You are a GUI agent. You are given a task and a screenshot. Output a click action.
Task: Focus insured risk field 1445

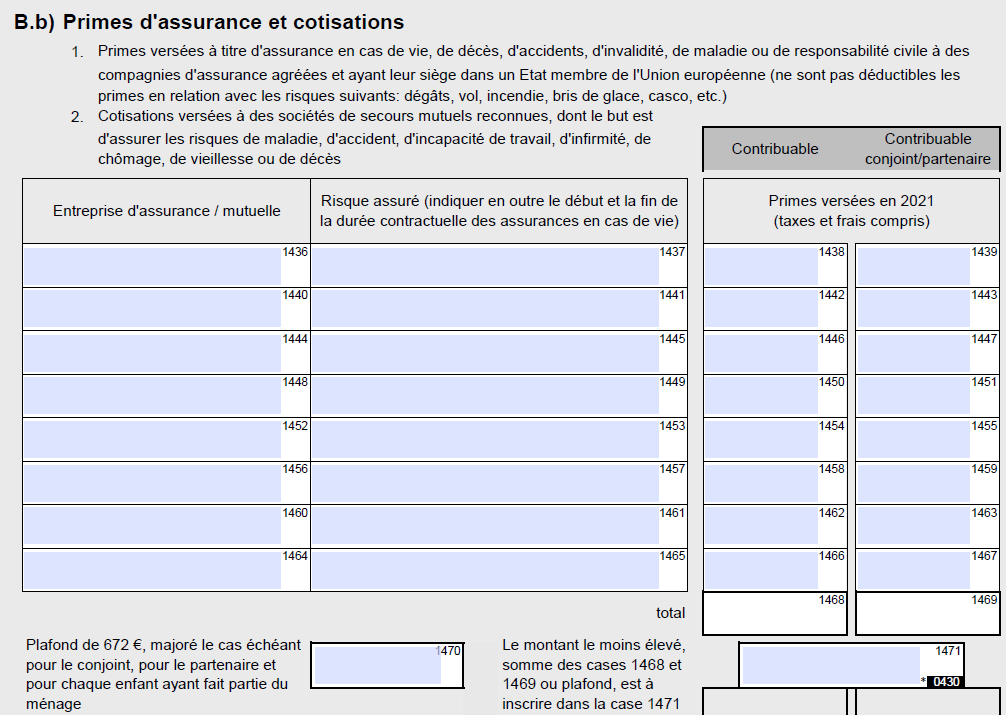(485, 353)
